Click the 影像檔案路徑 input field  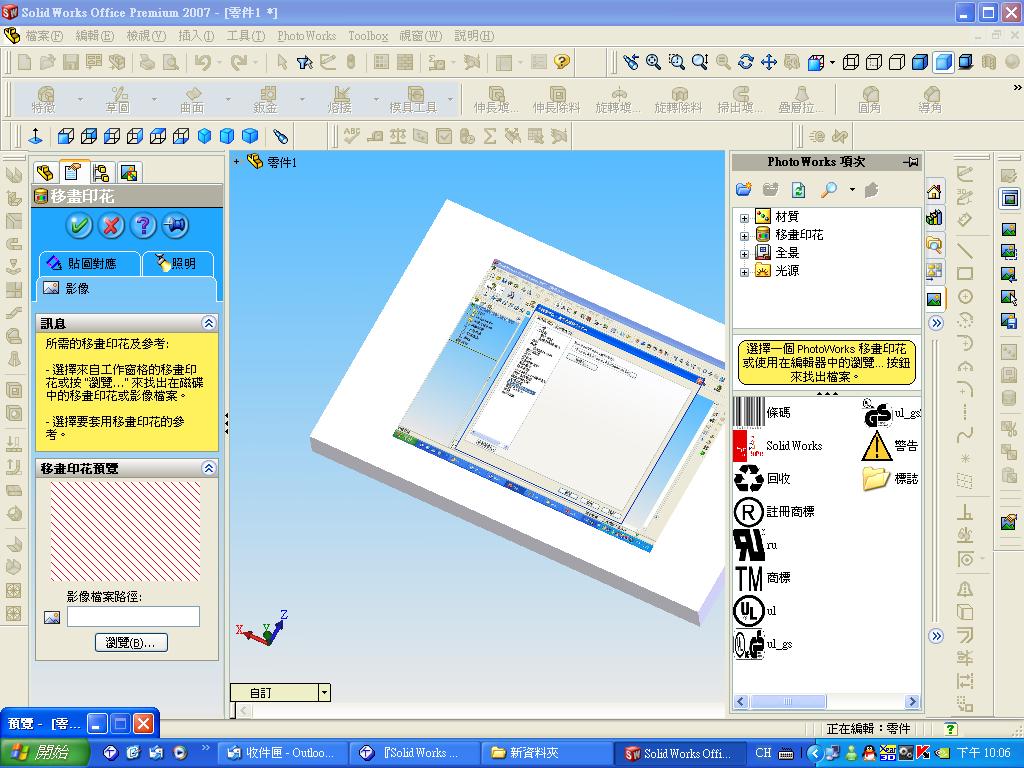tap(133, 616)
